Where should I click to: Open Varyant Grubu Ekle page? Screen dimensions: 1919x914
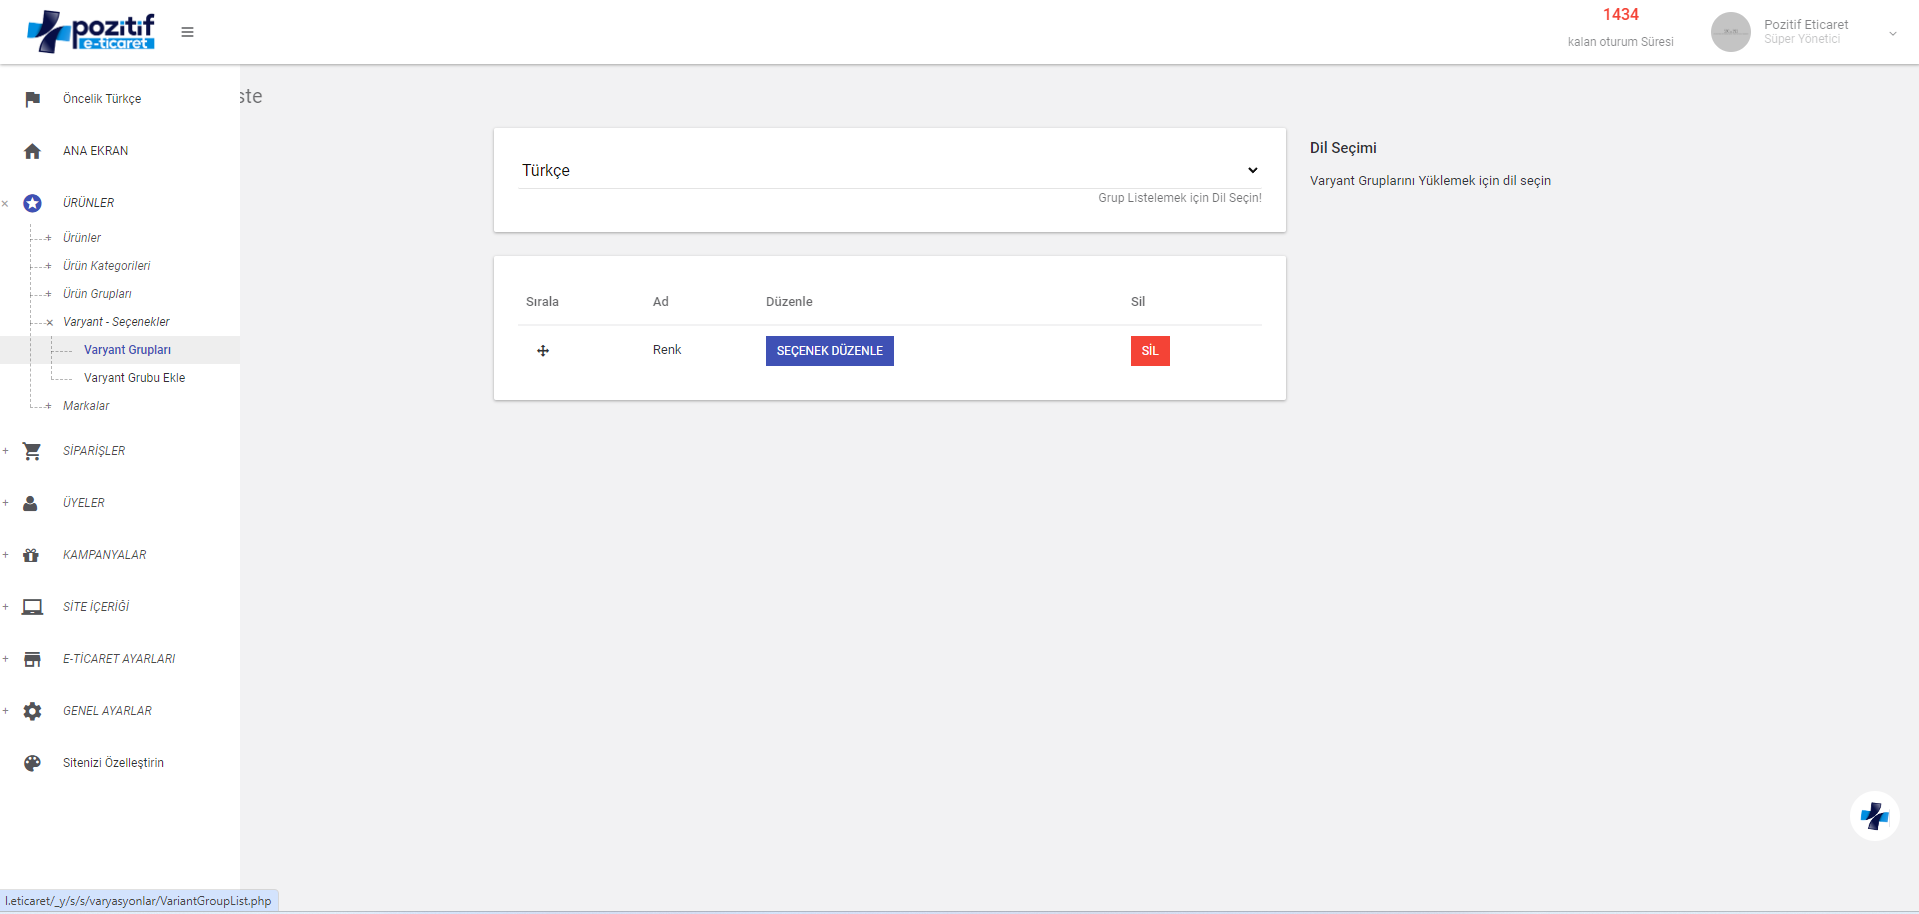134,378
